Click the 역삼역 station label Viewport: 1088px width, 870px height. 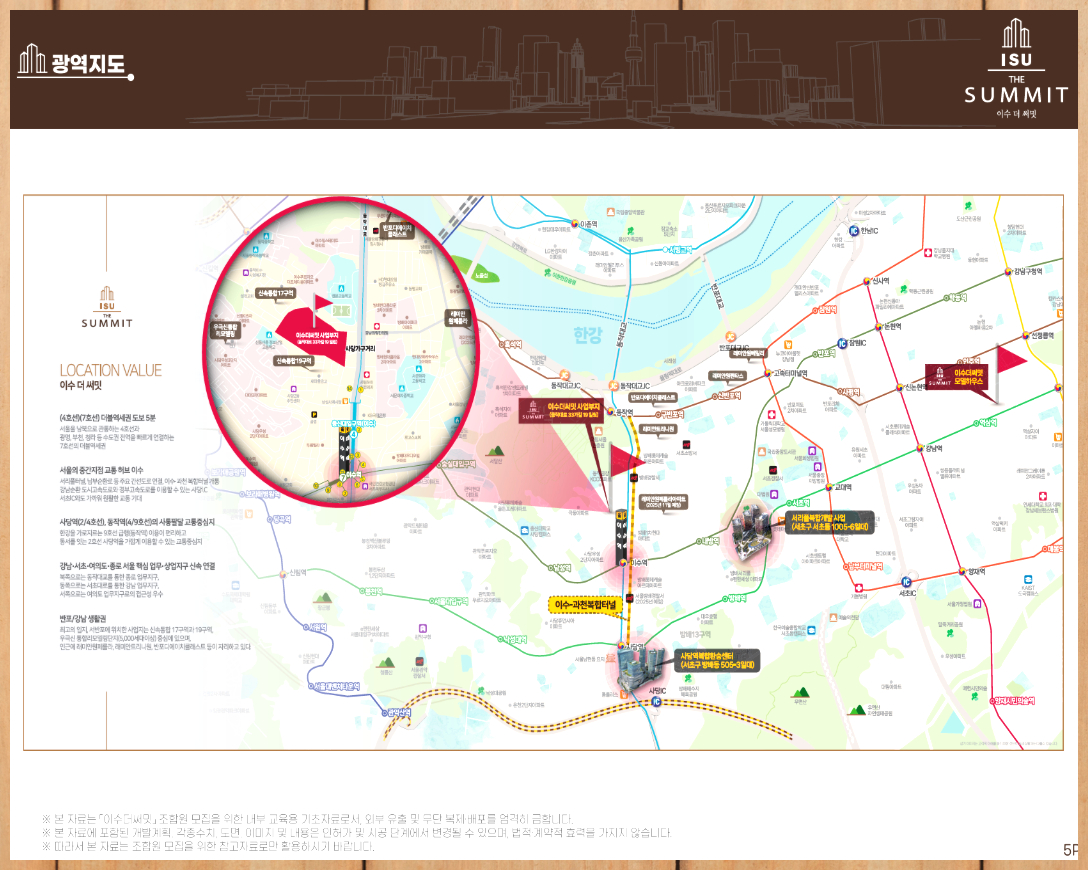(988, 422)
